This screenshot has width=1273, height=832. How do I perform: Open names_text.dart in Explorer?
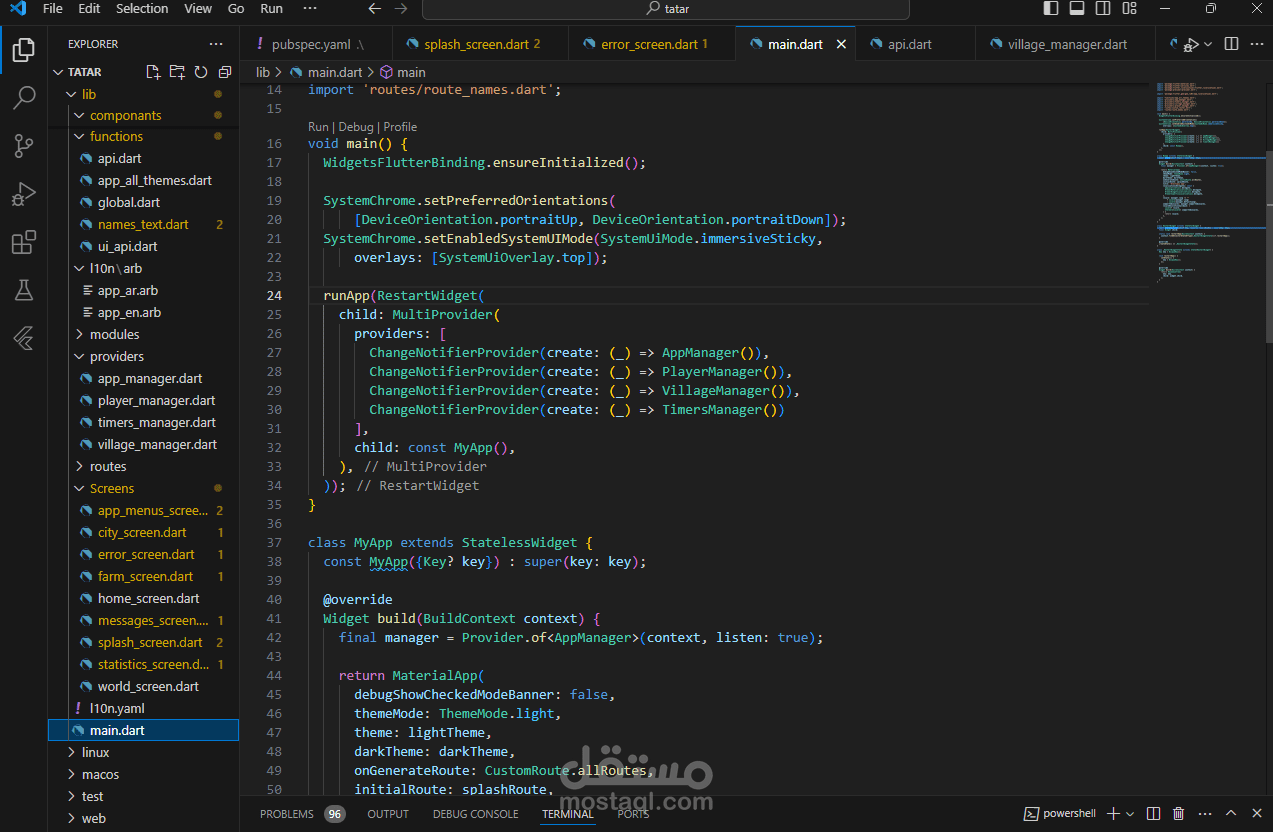pos(143,224)
